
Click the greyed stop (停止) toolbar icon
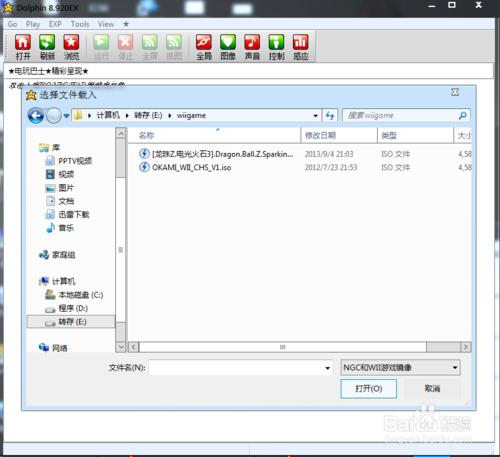click(x=125, y=47)
